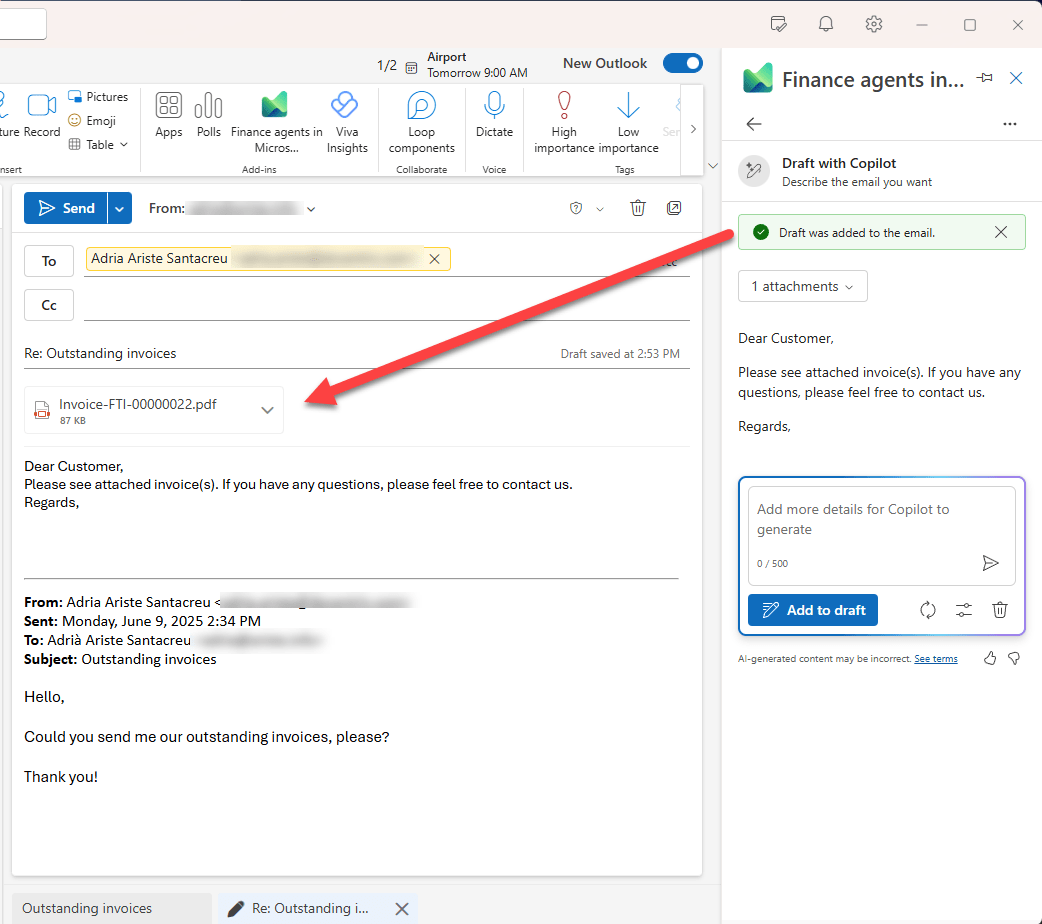
Task: Expand the ribbon options chevron
Action: point(712,166)
